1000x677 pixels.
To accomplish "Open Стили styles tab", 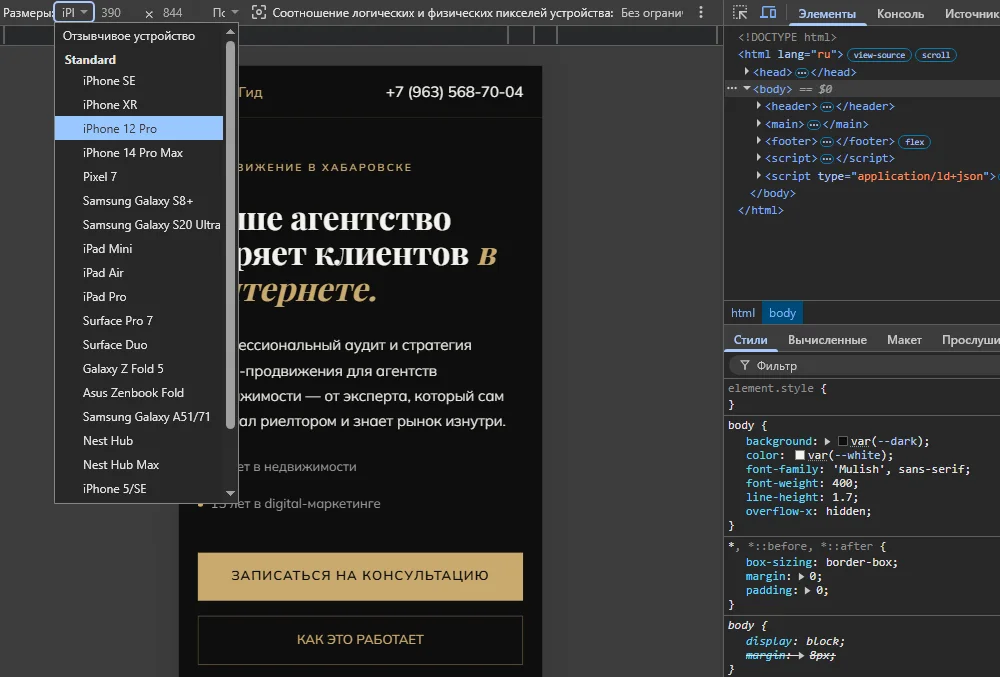I will pyautogui.click(x=750, y=340).
